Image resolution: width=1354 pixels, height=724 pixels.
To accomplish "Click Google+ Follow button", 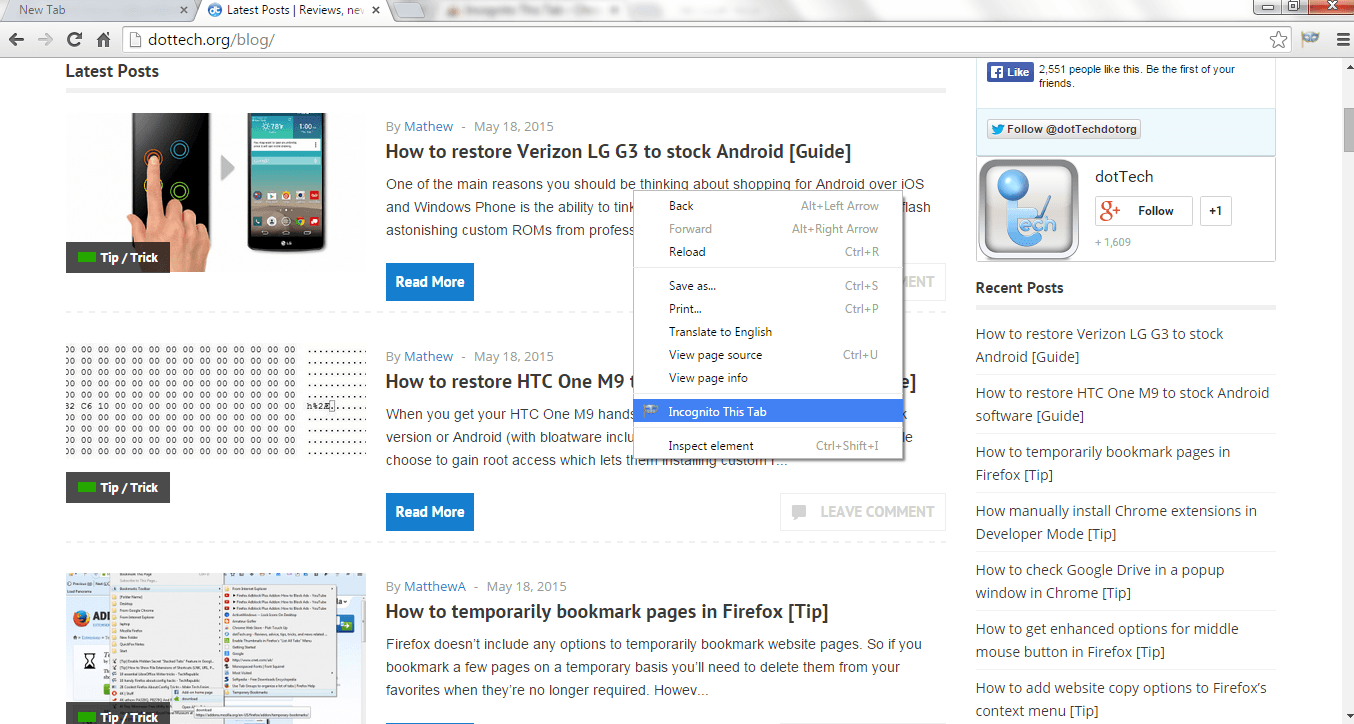I will 1143,211.
